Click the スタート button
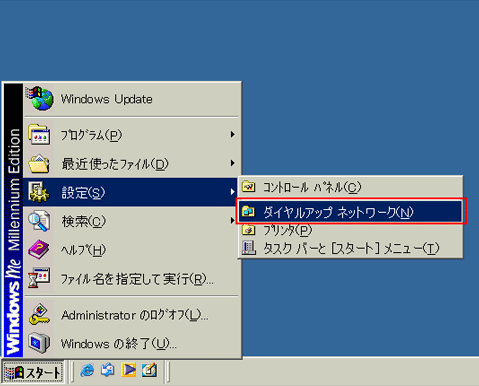The height and width of the screenshot is (386, 479). click(33, 372)
